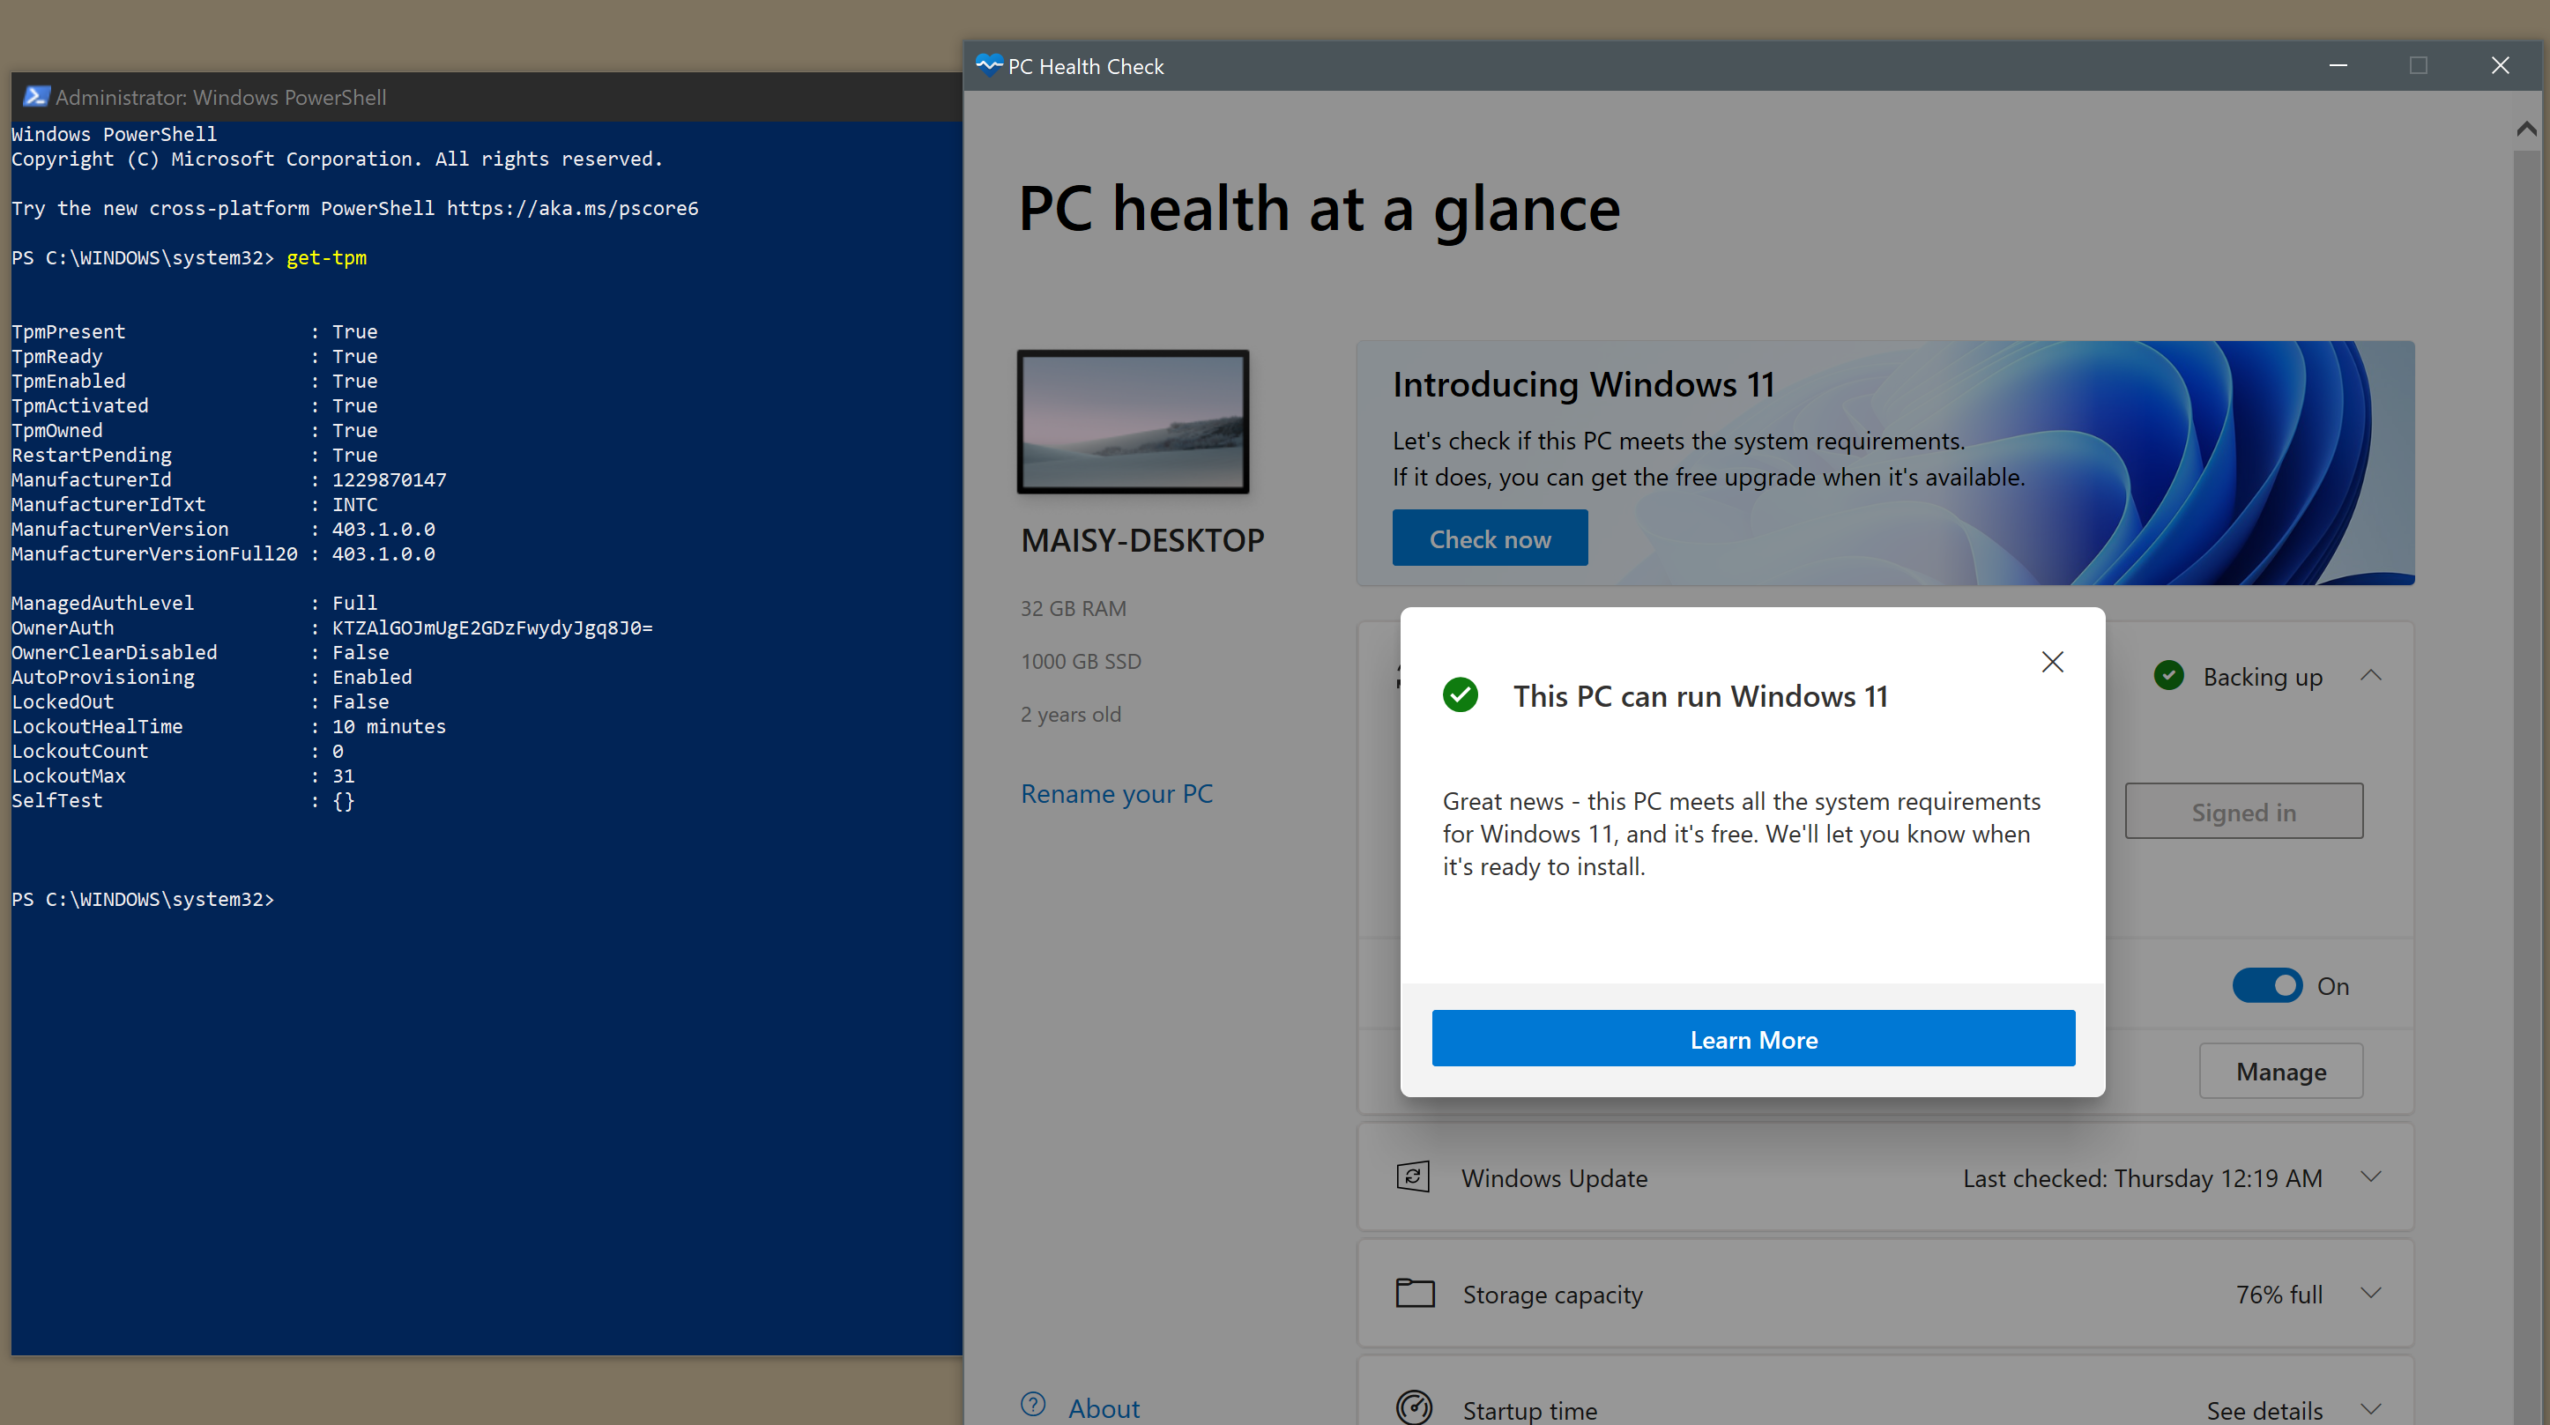Click the ManufacturerIdTxt INTC value
This screenshot has width=2550, height=1425.
355,504
